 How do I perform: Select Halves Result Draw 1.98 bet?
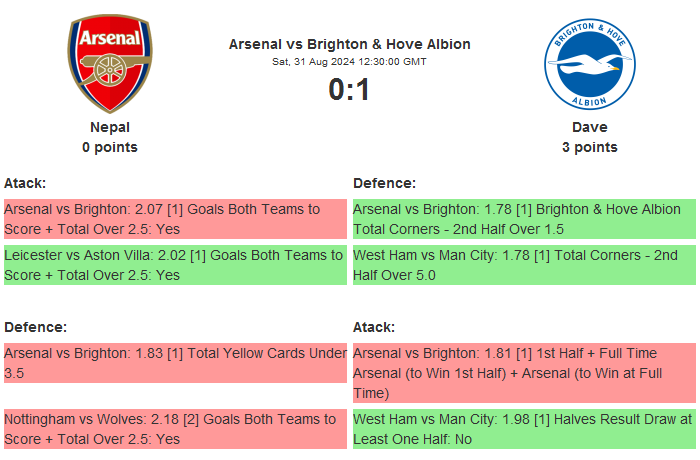[x=523, y=429]
